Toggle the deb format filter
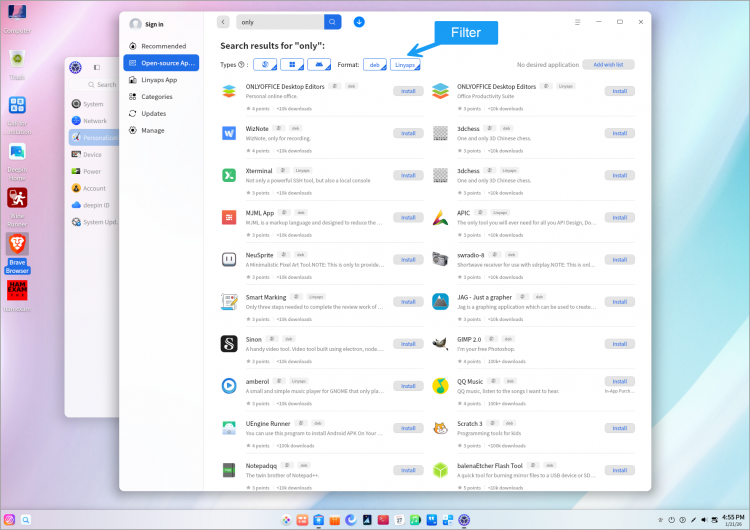This screenshot has height=530, width=750. pyautogui.click(x=375, y=65)
